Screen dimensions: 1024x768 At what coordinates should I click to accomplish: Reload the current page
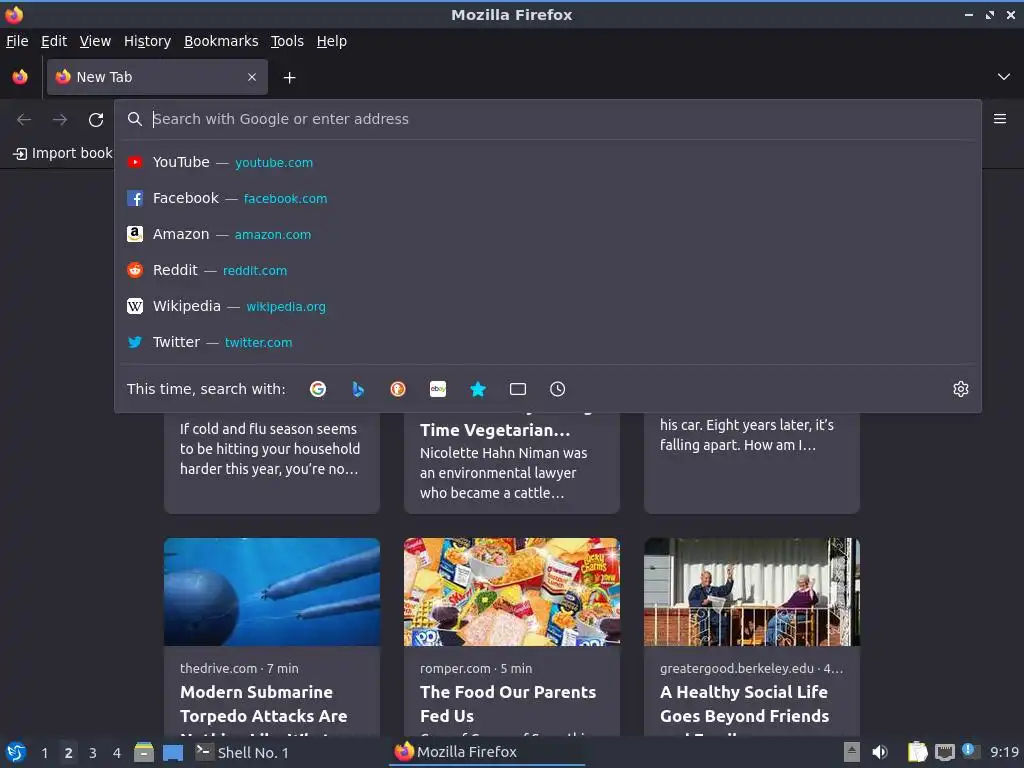pyautogui.click(x=96, y=120)
